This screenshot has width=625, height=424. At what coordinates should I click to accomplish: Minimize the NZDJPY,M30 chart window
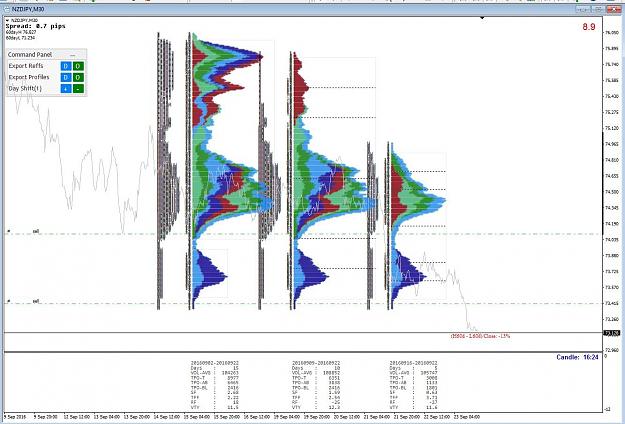click(x=584, y=9)
